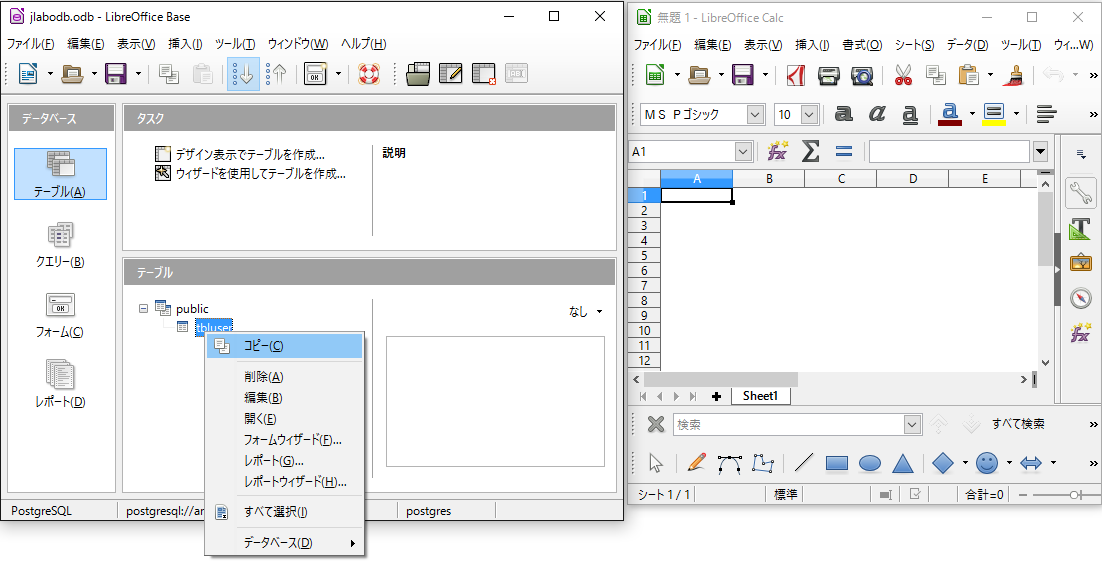Select Forms in the Database pane
The width and height of the screenshot is (1102, 562).
[x=60, y=315]
